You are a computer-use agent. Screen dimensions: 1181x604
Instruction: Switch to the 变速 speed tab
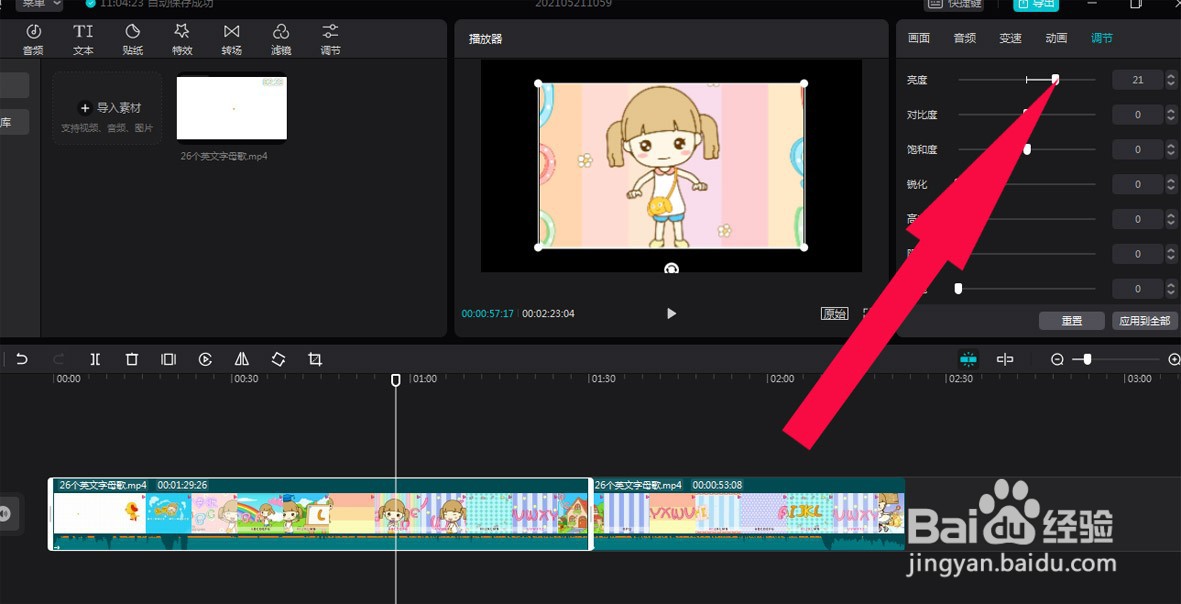(x=1011, y=38)
